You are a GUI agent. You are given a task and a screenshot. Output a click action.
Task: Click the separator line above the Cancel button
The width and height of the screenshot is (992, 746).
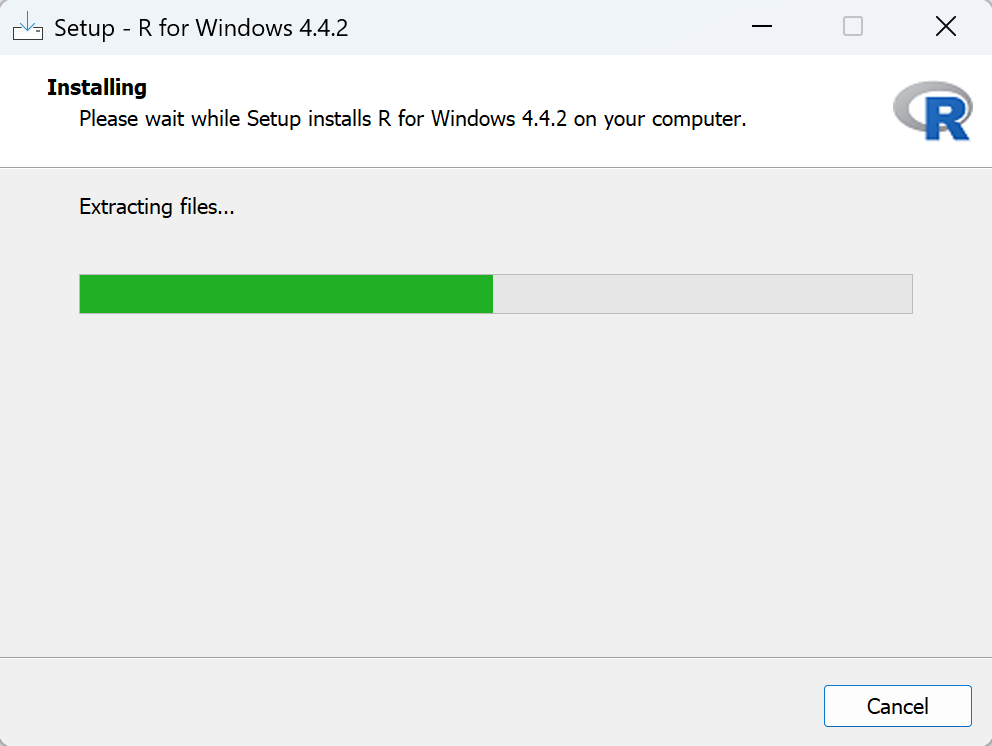click(496, 658)
